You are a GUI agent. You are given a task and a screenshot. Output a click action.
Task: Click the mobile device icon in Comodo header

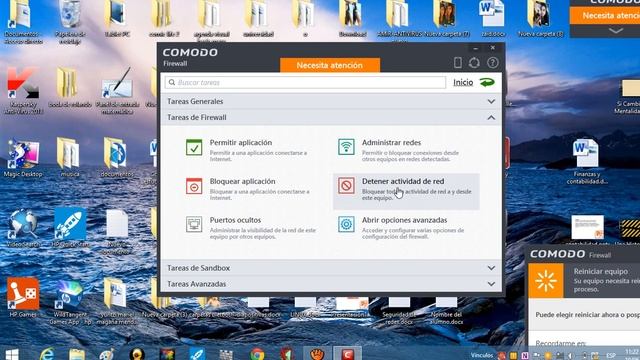tap(458, 62)
